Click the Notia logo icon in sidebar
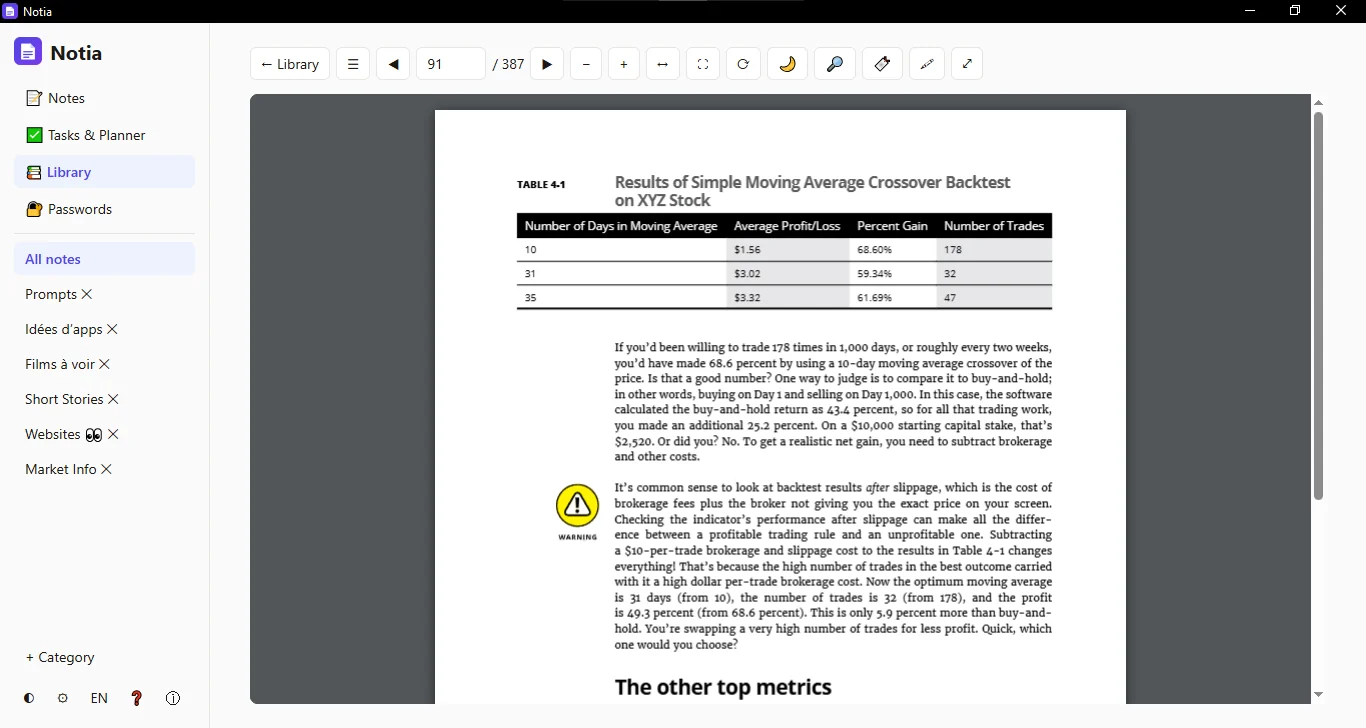Viewport: 1366px width, 728px height. [x=28, y=52]
